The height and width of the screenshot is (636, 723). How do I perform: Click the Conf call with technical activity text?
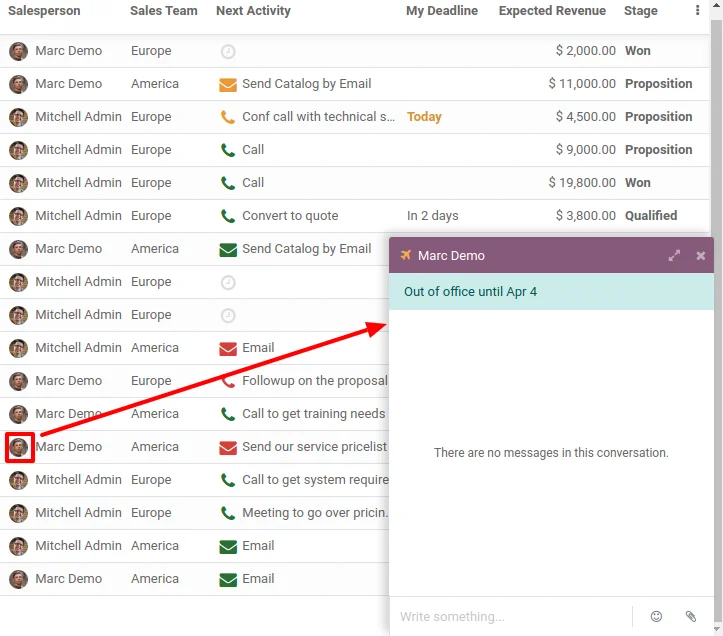[319, 117]
